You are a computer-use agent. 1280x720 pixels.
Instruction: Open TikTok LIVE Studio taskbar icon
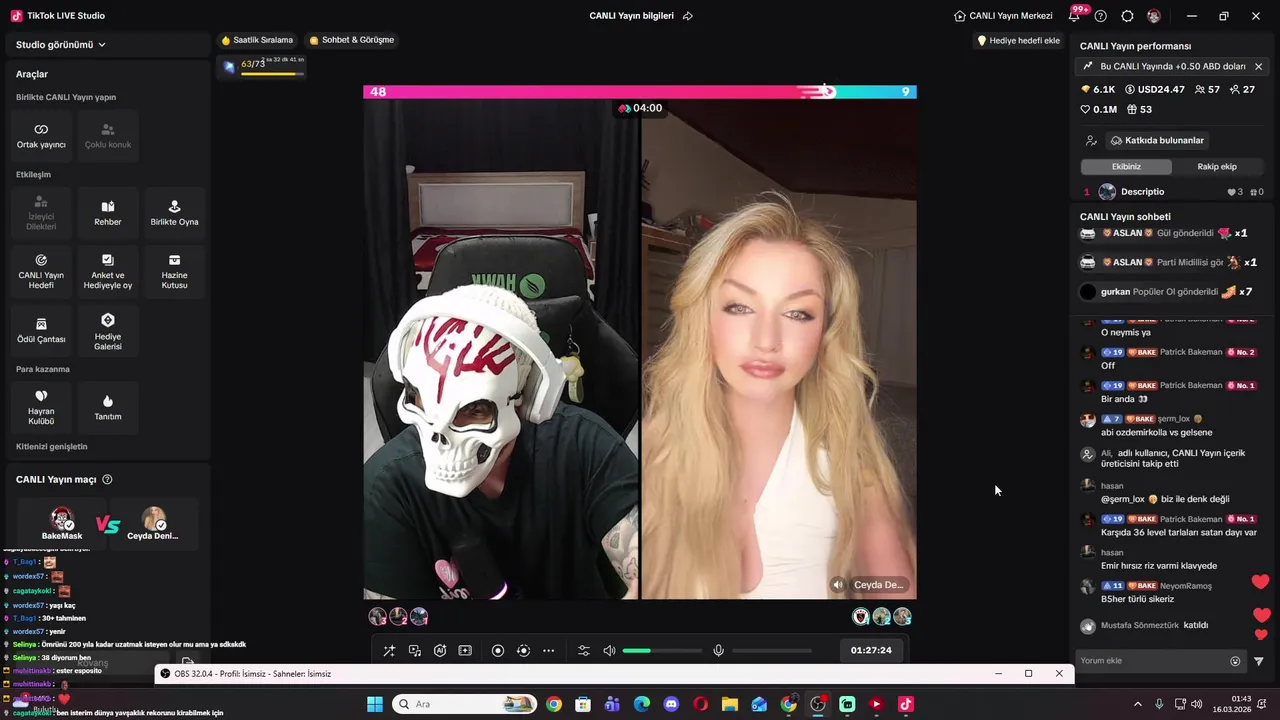906,704
